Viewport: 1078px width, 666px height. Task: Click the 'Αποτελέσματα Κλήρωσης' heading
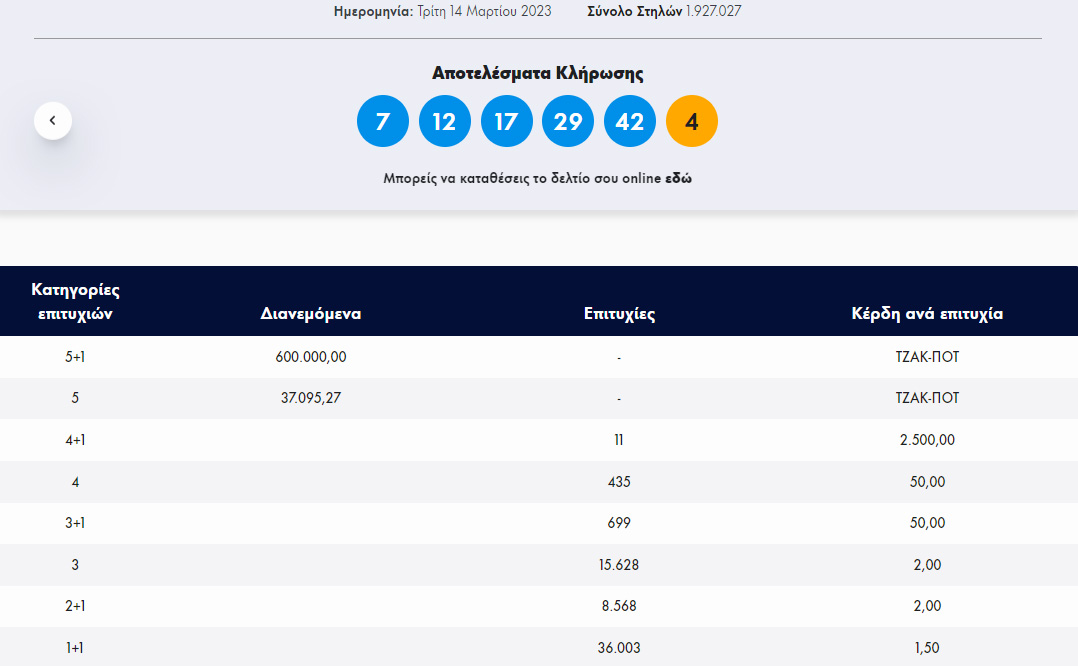click(537, 73)
